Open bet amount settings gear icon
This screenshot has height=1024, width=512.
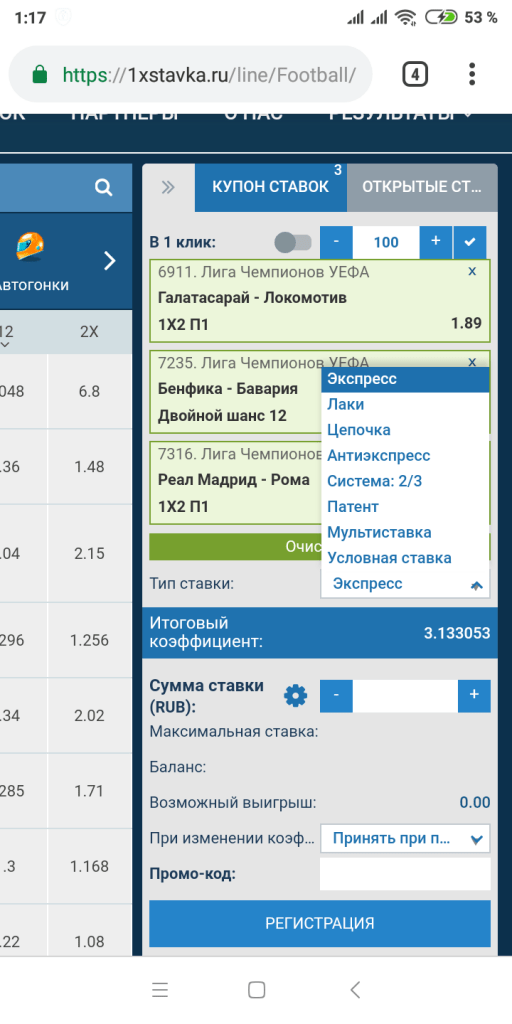[295, 697]
